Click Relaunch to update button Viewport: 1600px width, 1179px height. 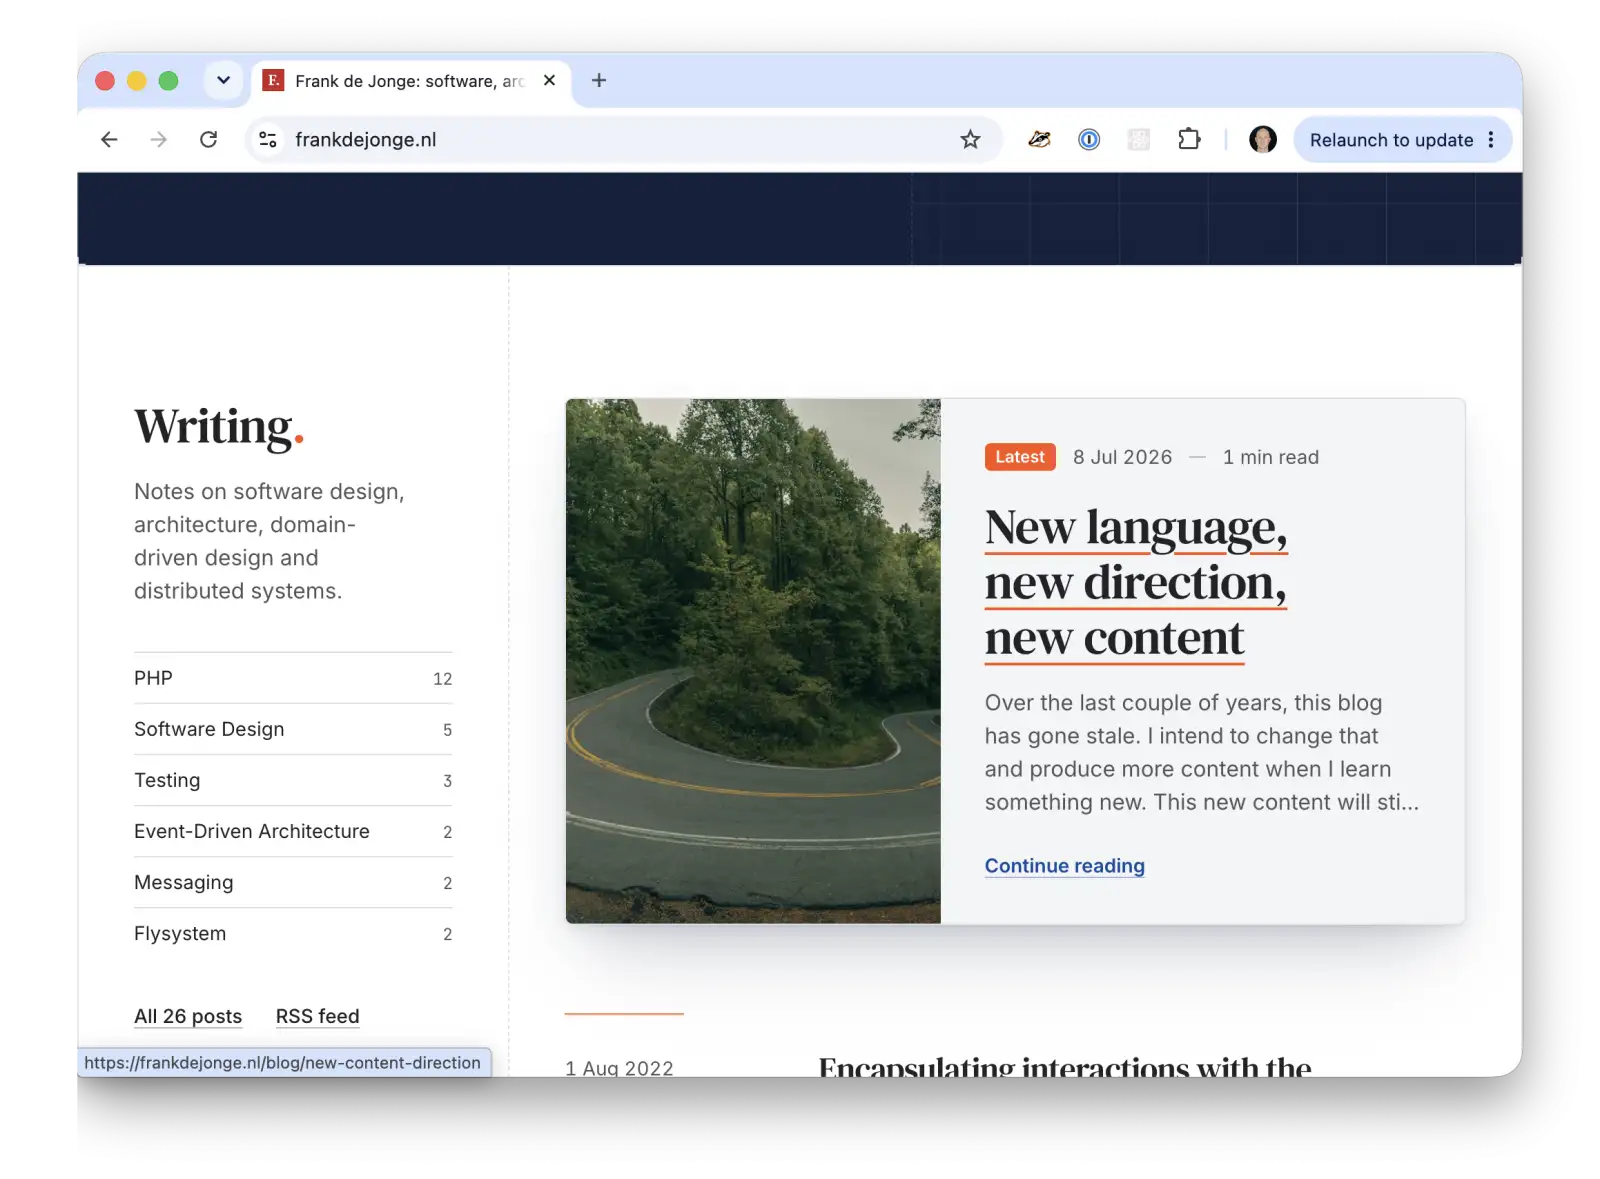(x=1391, y=140)
